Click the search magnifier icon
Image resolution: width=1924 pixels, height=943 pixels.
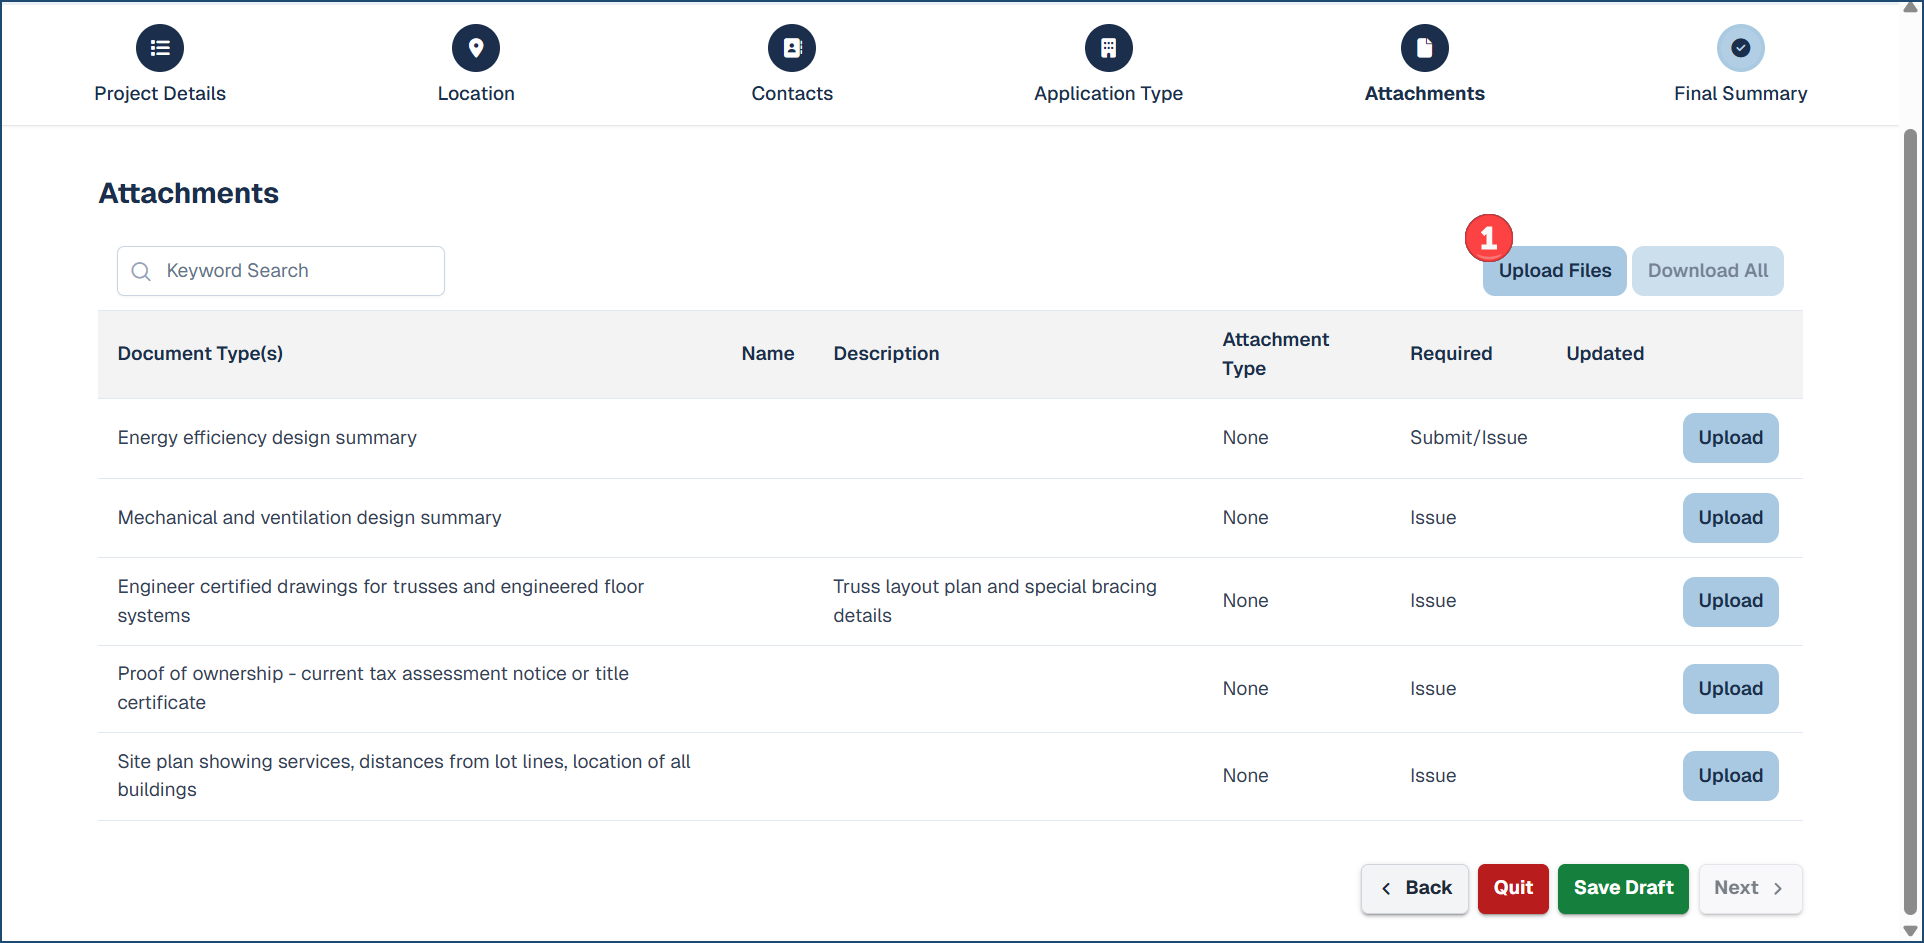(x=141, y=272)
